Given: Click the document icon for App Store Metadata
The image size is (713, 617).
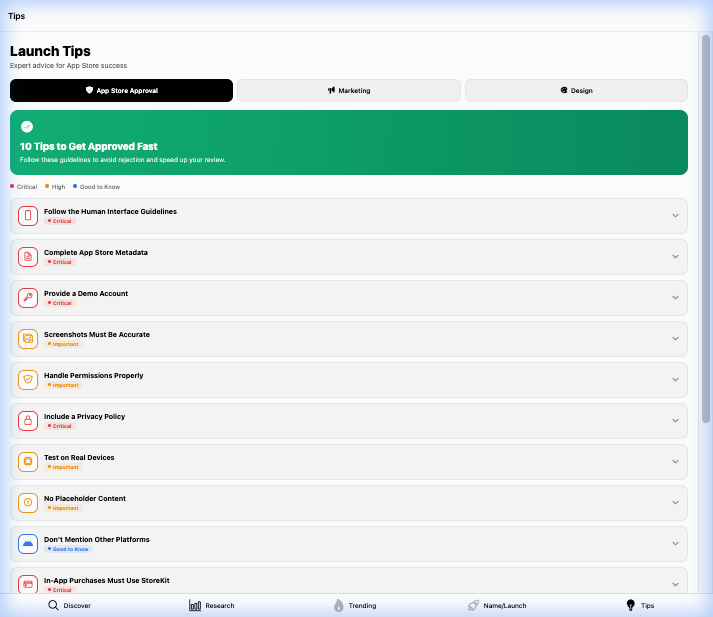Looking at the screenshot, I should click(28, 257).
